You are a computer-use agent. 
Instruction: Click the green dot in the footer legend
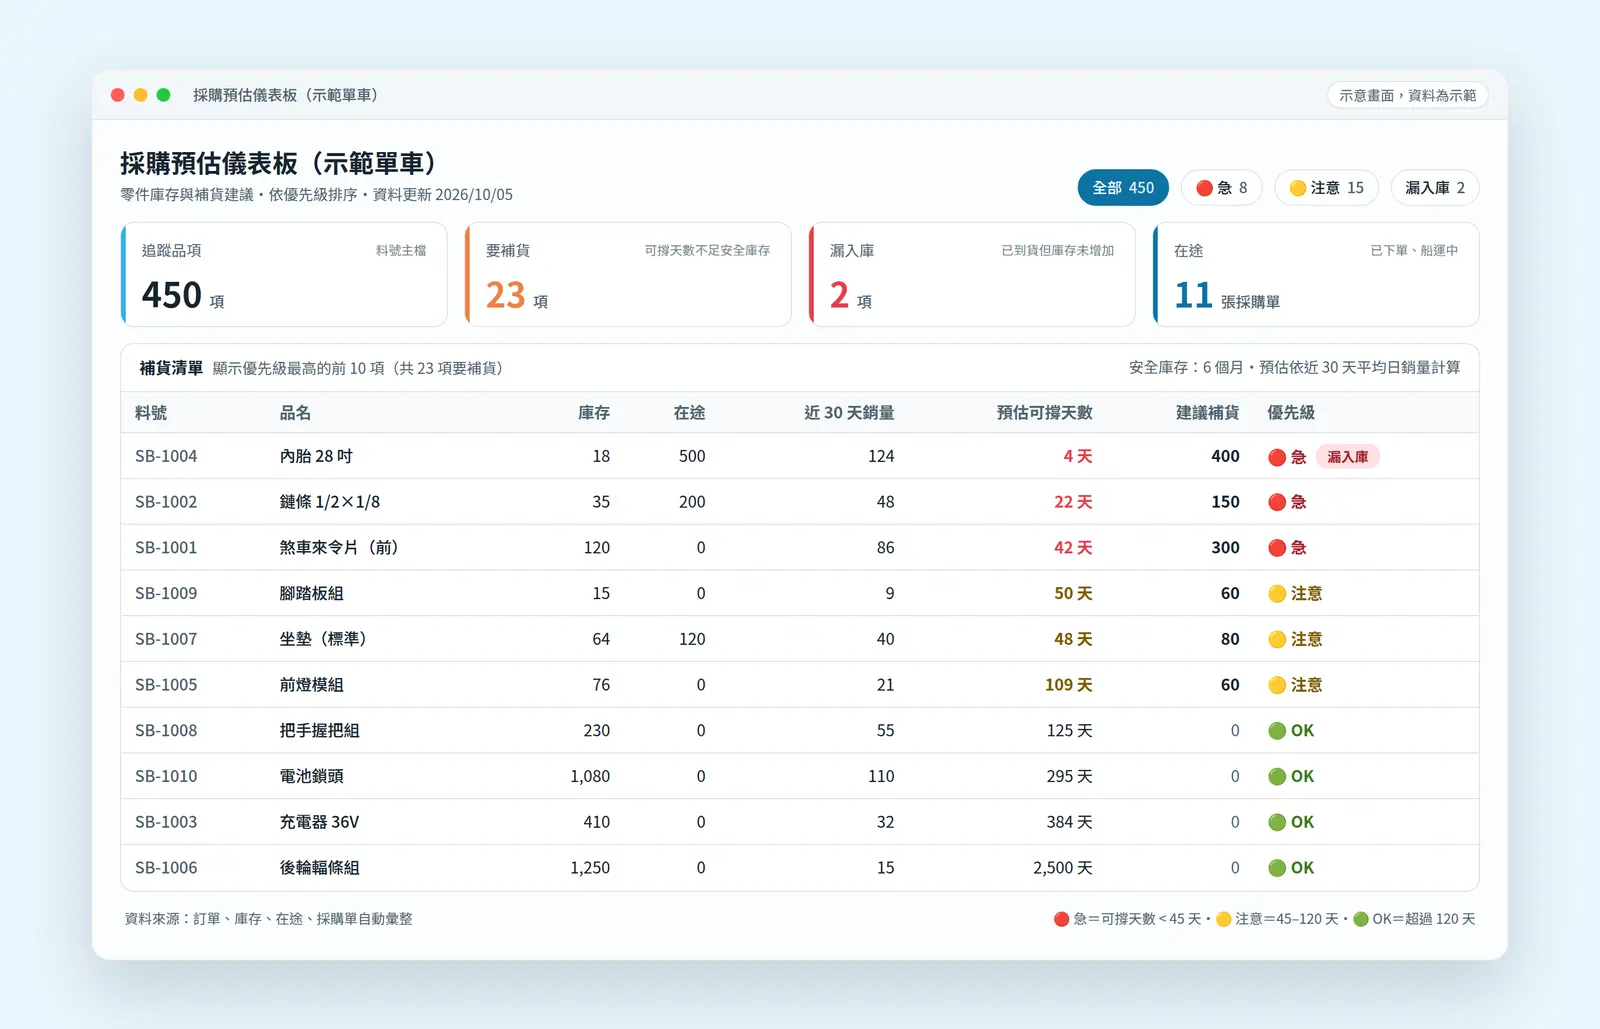(1361, 919)
